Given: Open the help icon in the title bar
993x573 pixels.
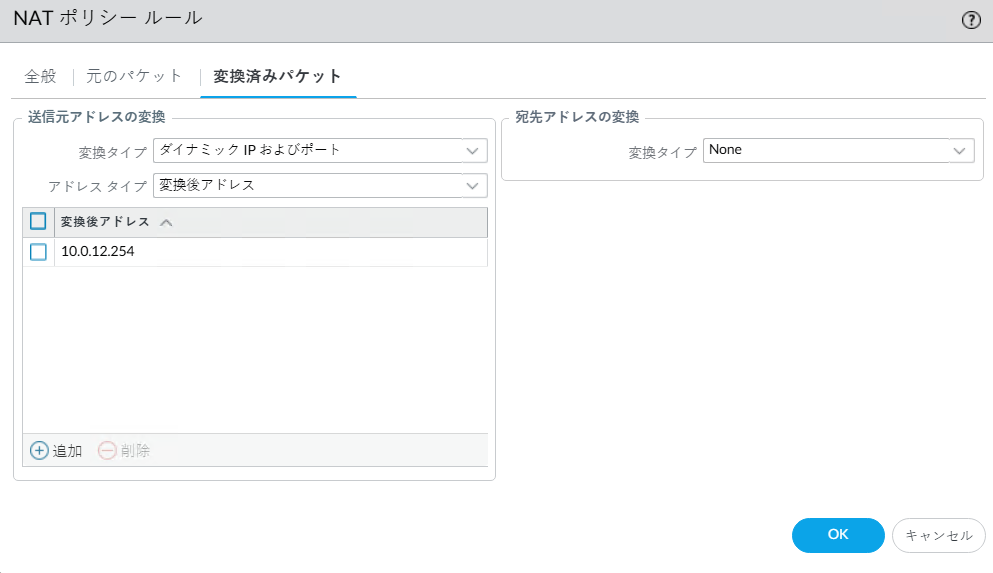Looking at the screenshot, I should tap(970, 20).
